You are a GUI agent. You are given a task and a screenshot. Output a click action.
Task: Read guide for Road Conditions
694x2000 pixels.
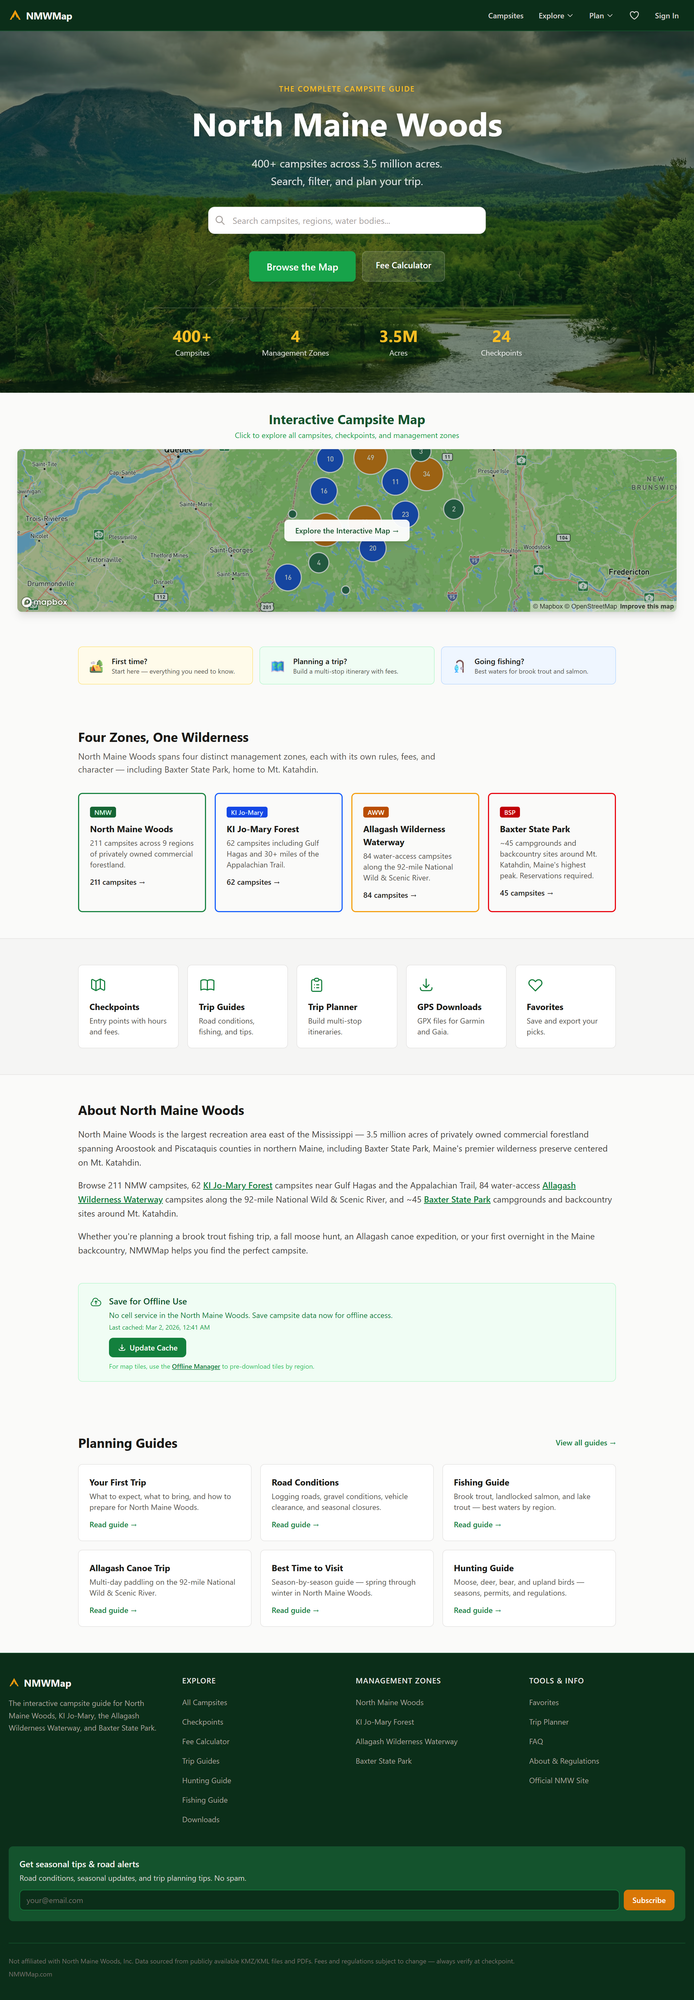tap(295, 1525)
